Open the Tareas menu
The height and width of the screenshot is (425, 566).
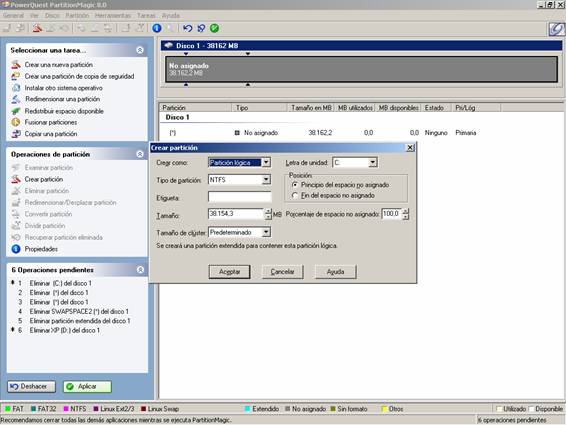coord(146,16)
